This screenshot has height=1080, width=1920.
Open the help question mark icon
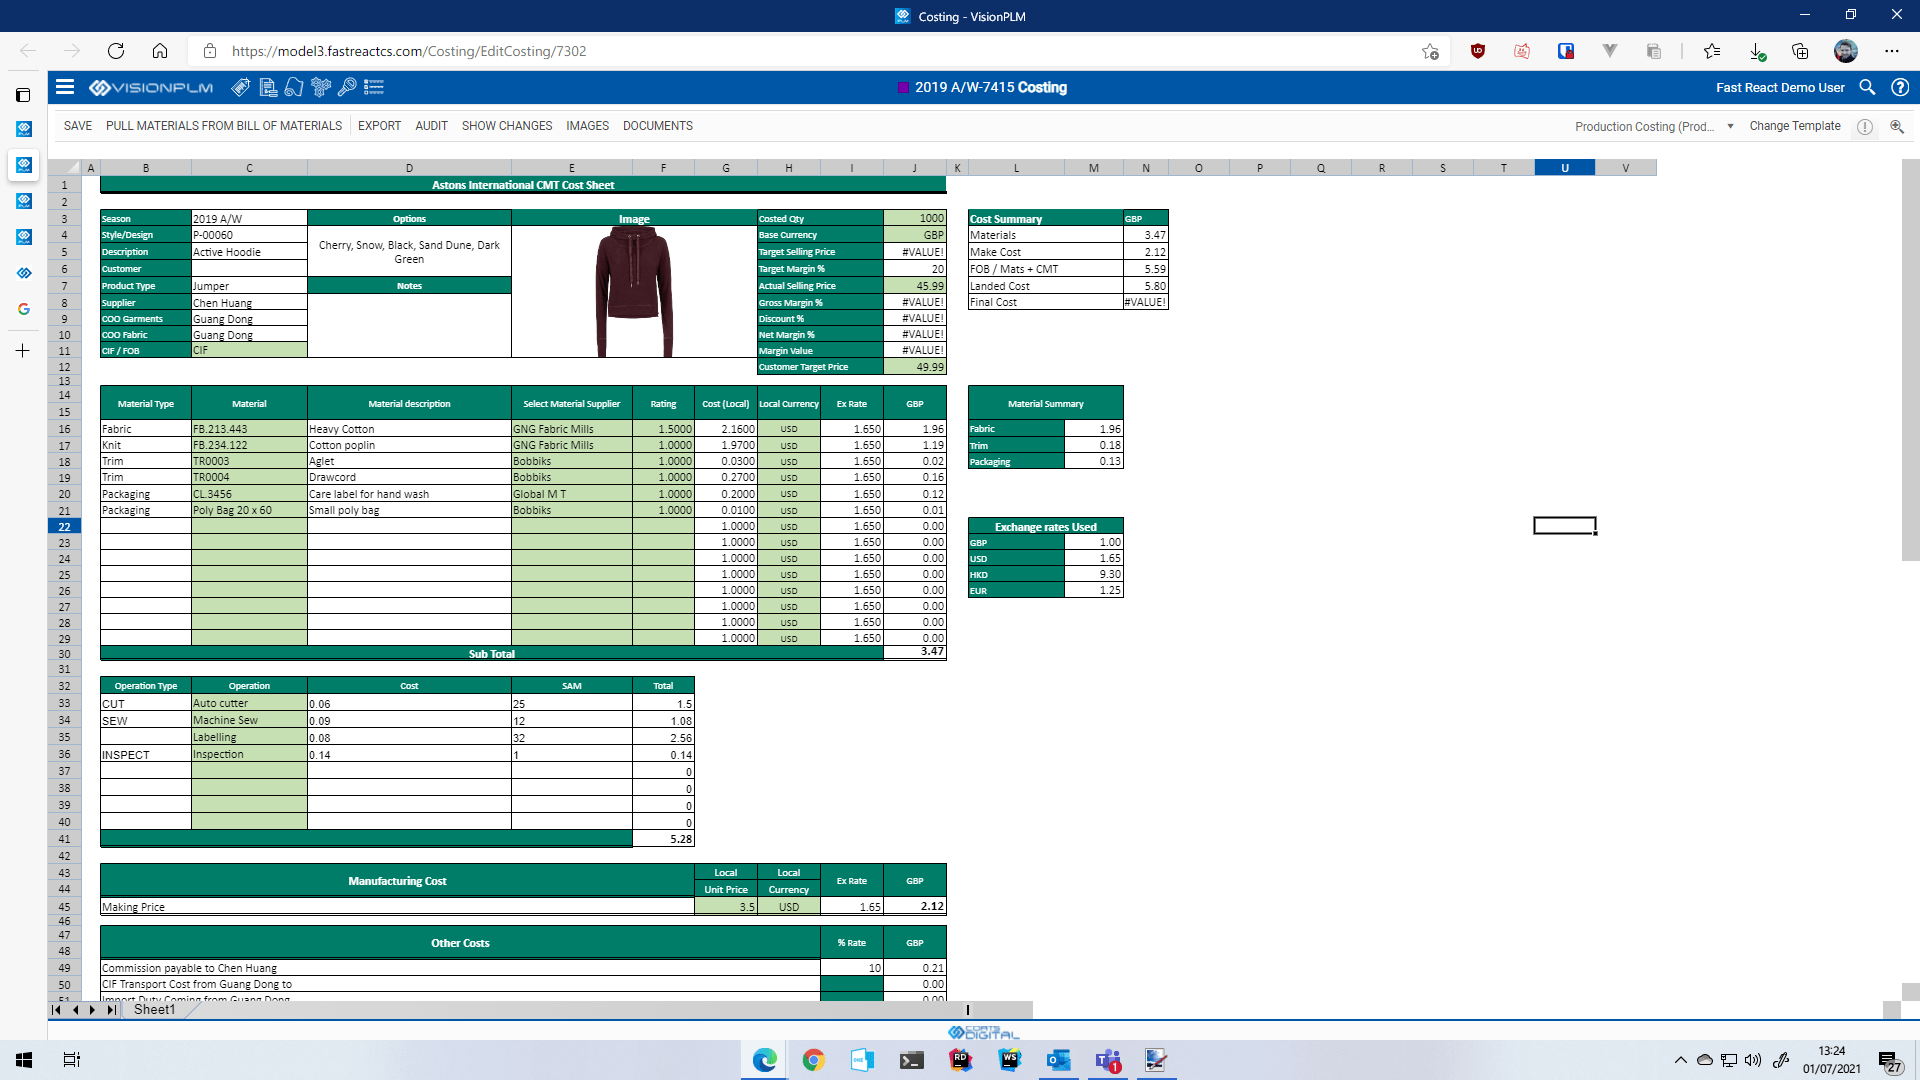(x=1899, y=87)
